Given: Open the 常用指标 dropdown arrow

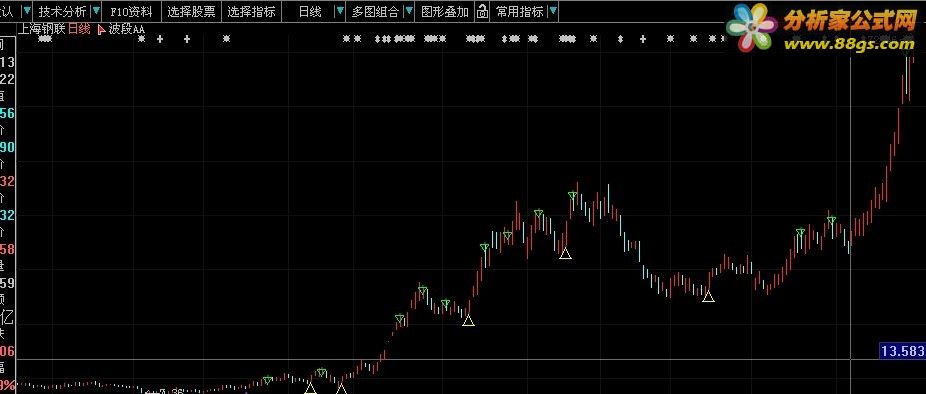Looking at the screenshot, I should tap(552, 11).
